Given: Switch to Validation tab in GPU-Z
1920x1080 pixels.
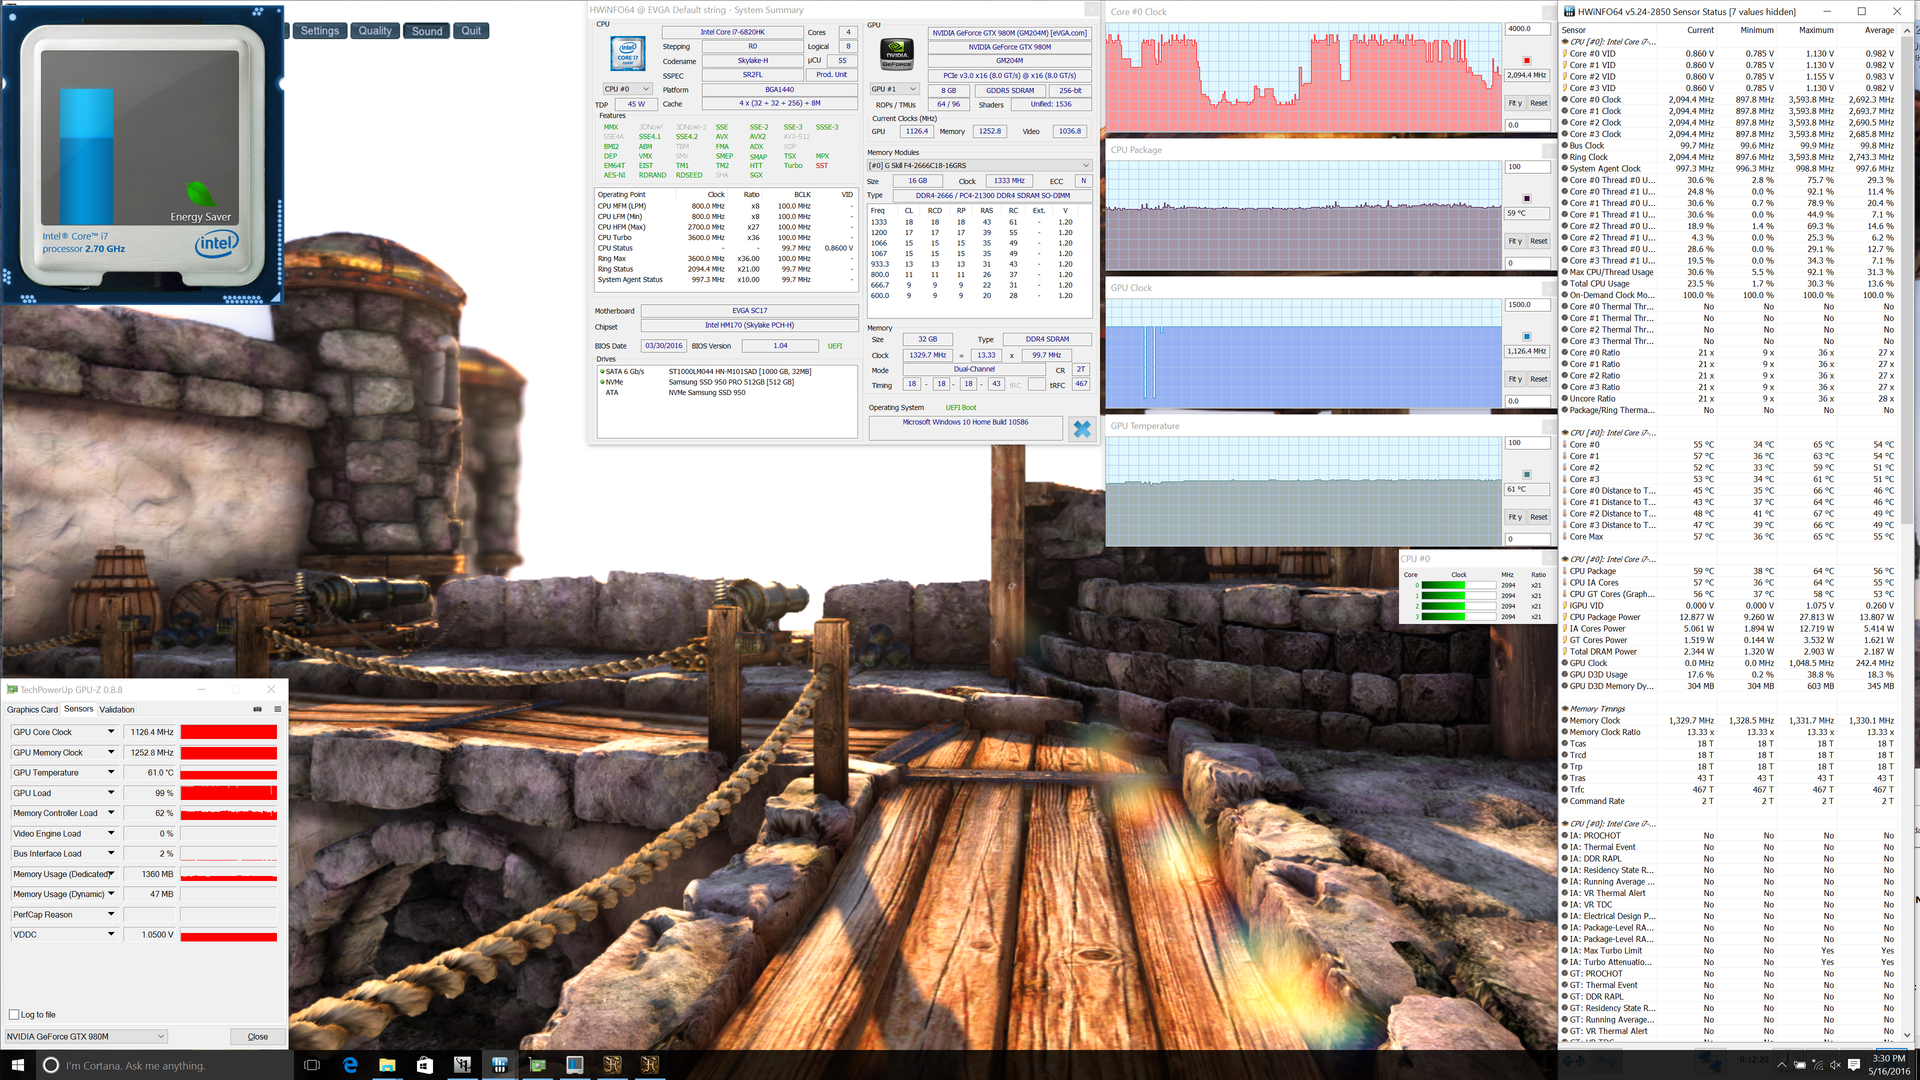Looking at the screenshot, I should 117,710.
